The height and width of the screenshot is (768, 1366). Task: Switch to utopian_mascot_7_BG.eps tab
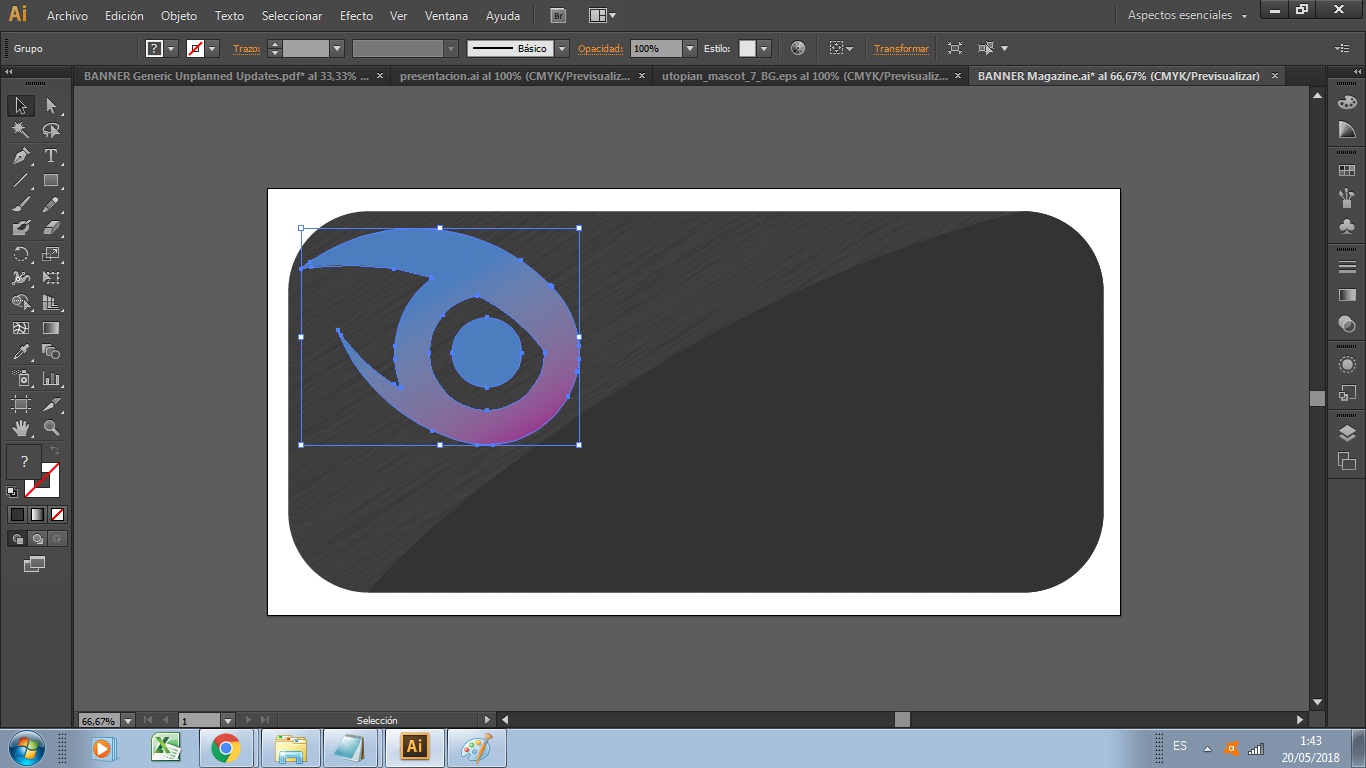pyautogui.click(x=805, y=76)
